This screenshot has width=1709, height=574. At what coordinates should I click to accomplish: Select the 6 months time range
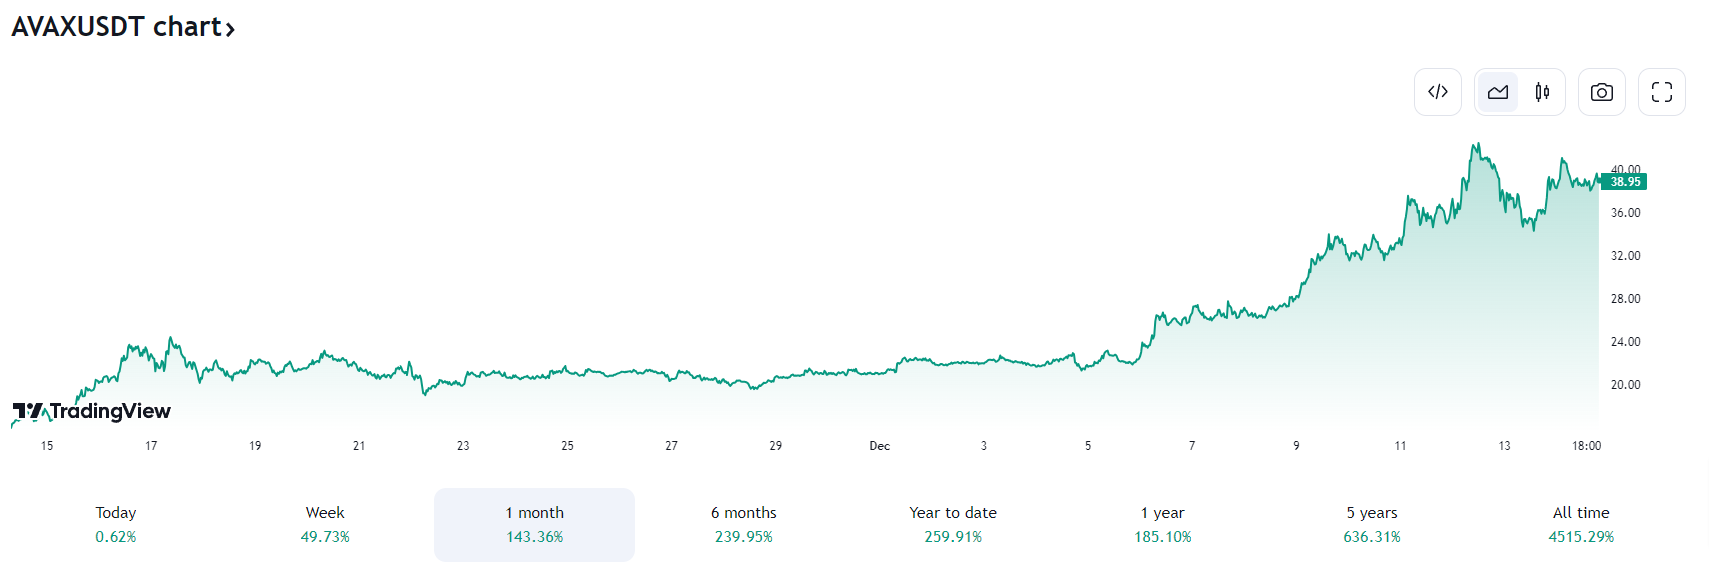(743, 524)
